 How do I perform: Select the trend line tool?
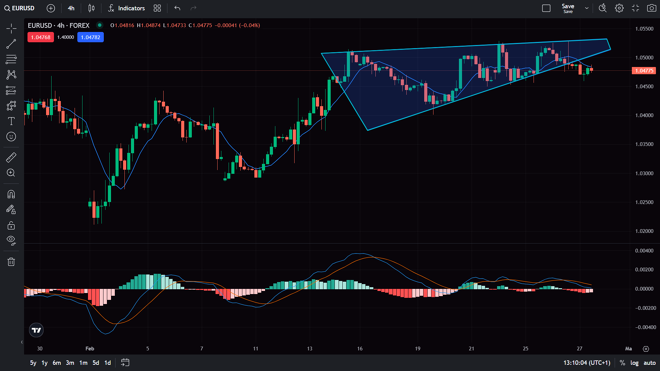(11, 44)
